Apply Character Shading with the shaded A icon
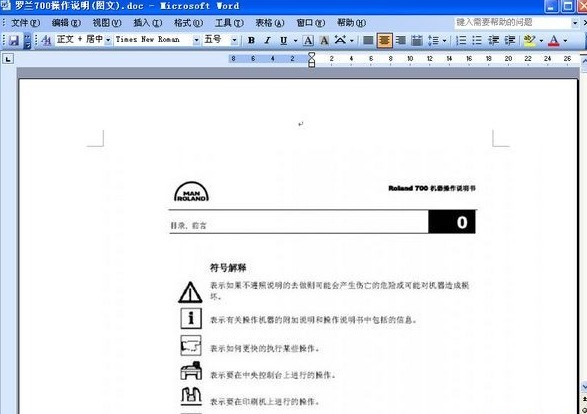Viewport: 587px width, 414px height. pyautogui.click(x=324, y=40)
